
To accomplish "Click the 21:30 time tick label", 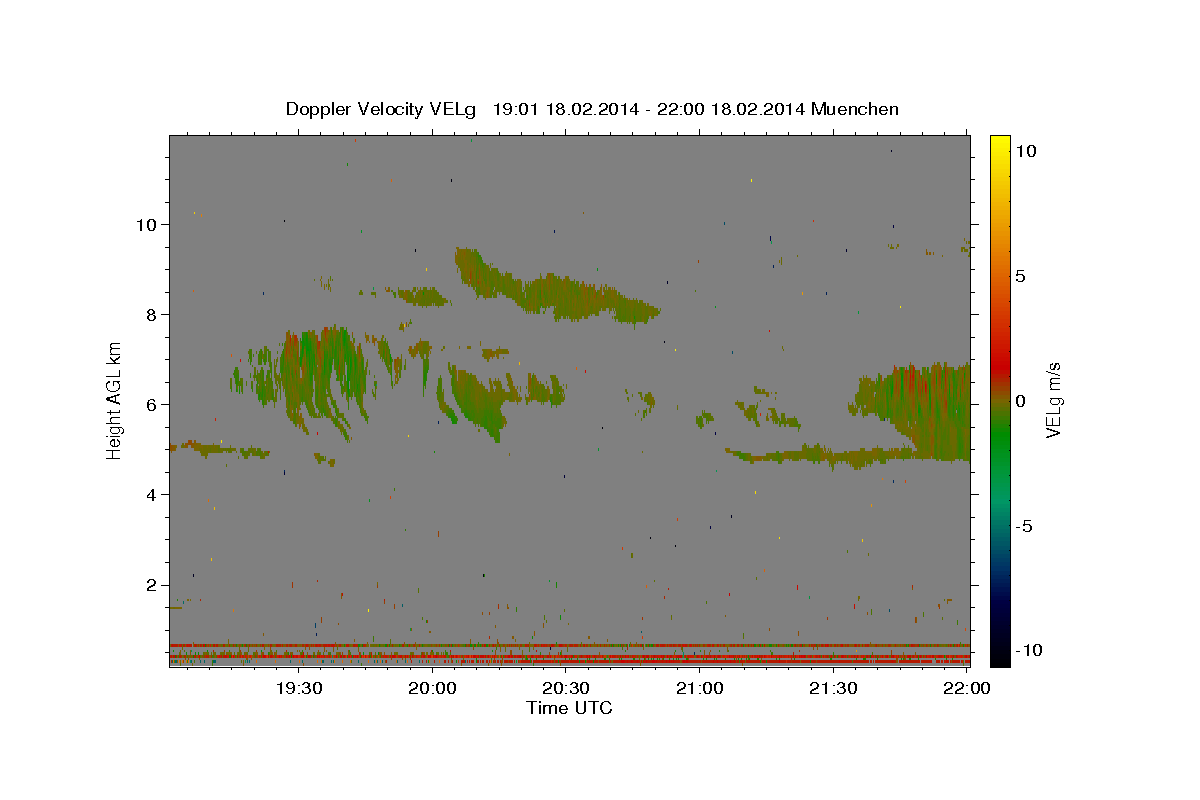I will (x=833, y=688).
